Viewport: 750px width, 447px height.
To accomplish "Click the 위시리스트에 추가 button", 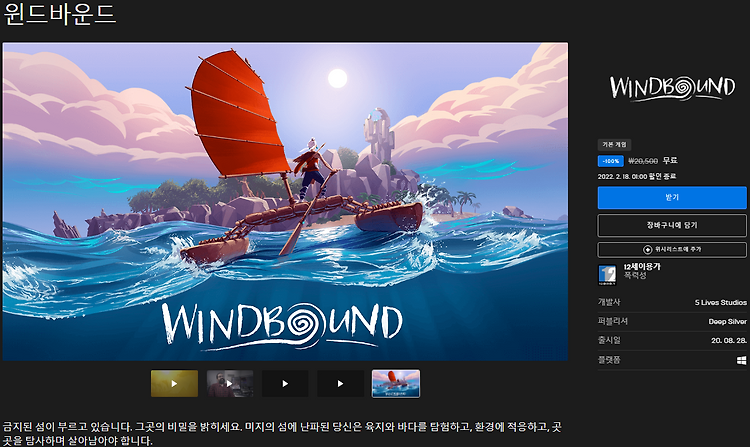I will click(672, 250).
